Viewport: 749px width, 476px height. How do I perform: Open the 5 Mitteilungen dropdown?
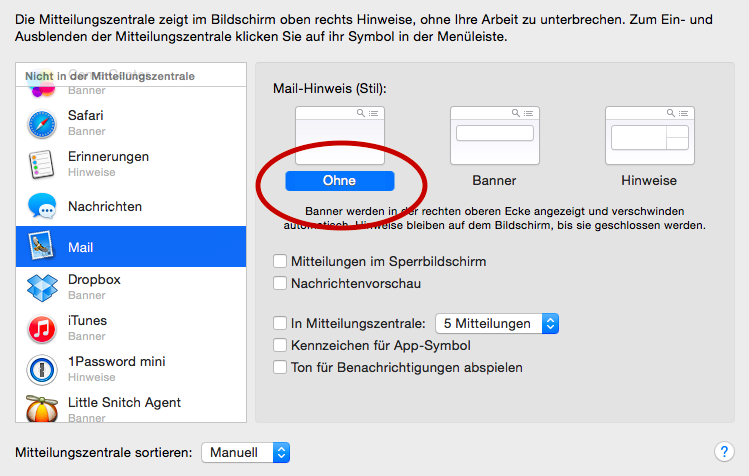[x=497, y=323]
